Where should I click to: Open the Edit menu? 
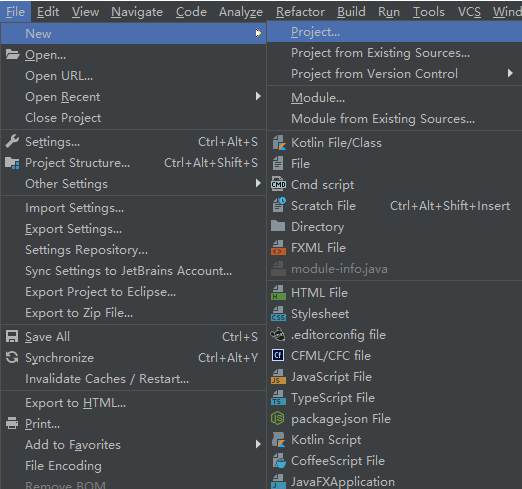point(48,12)
